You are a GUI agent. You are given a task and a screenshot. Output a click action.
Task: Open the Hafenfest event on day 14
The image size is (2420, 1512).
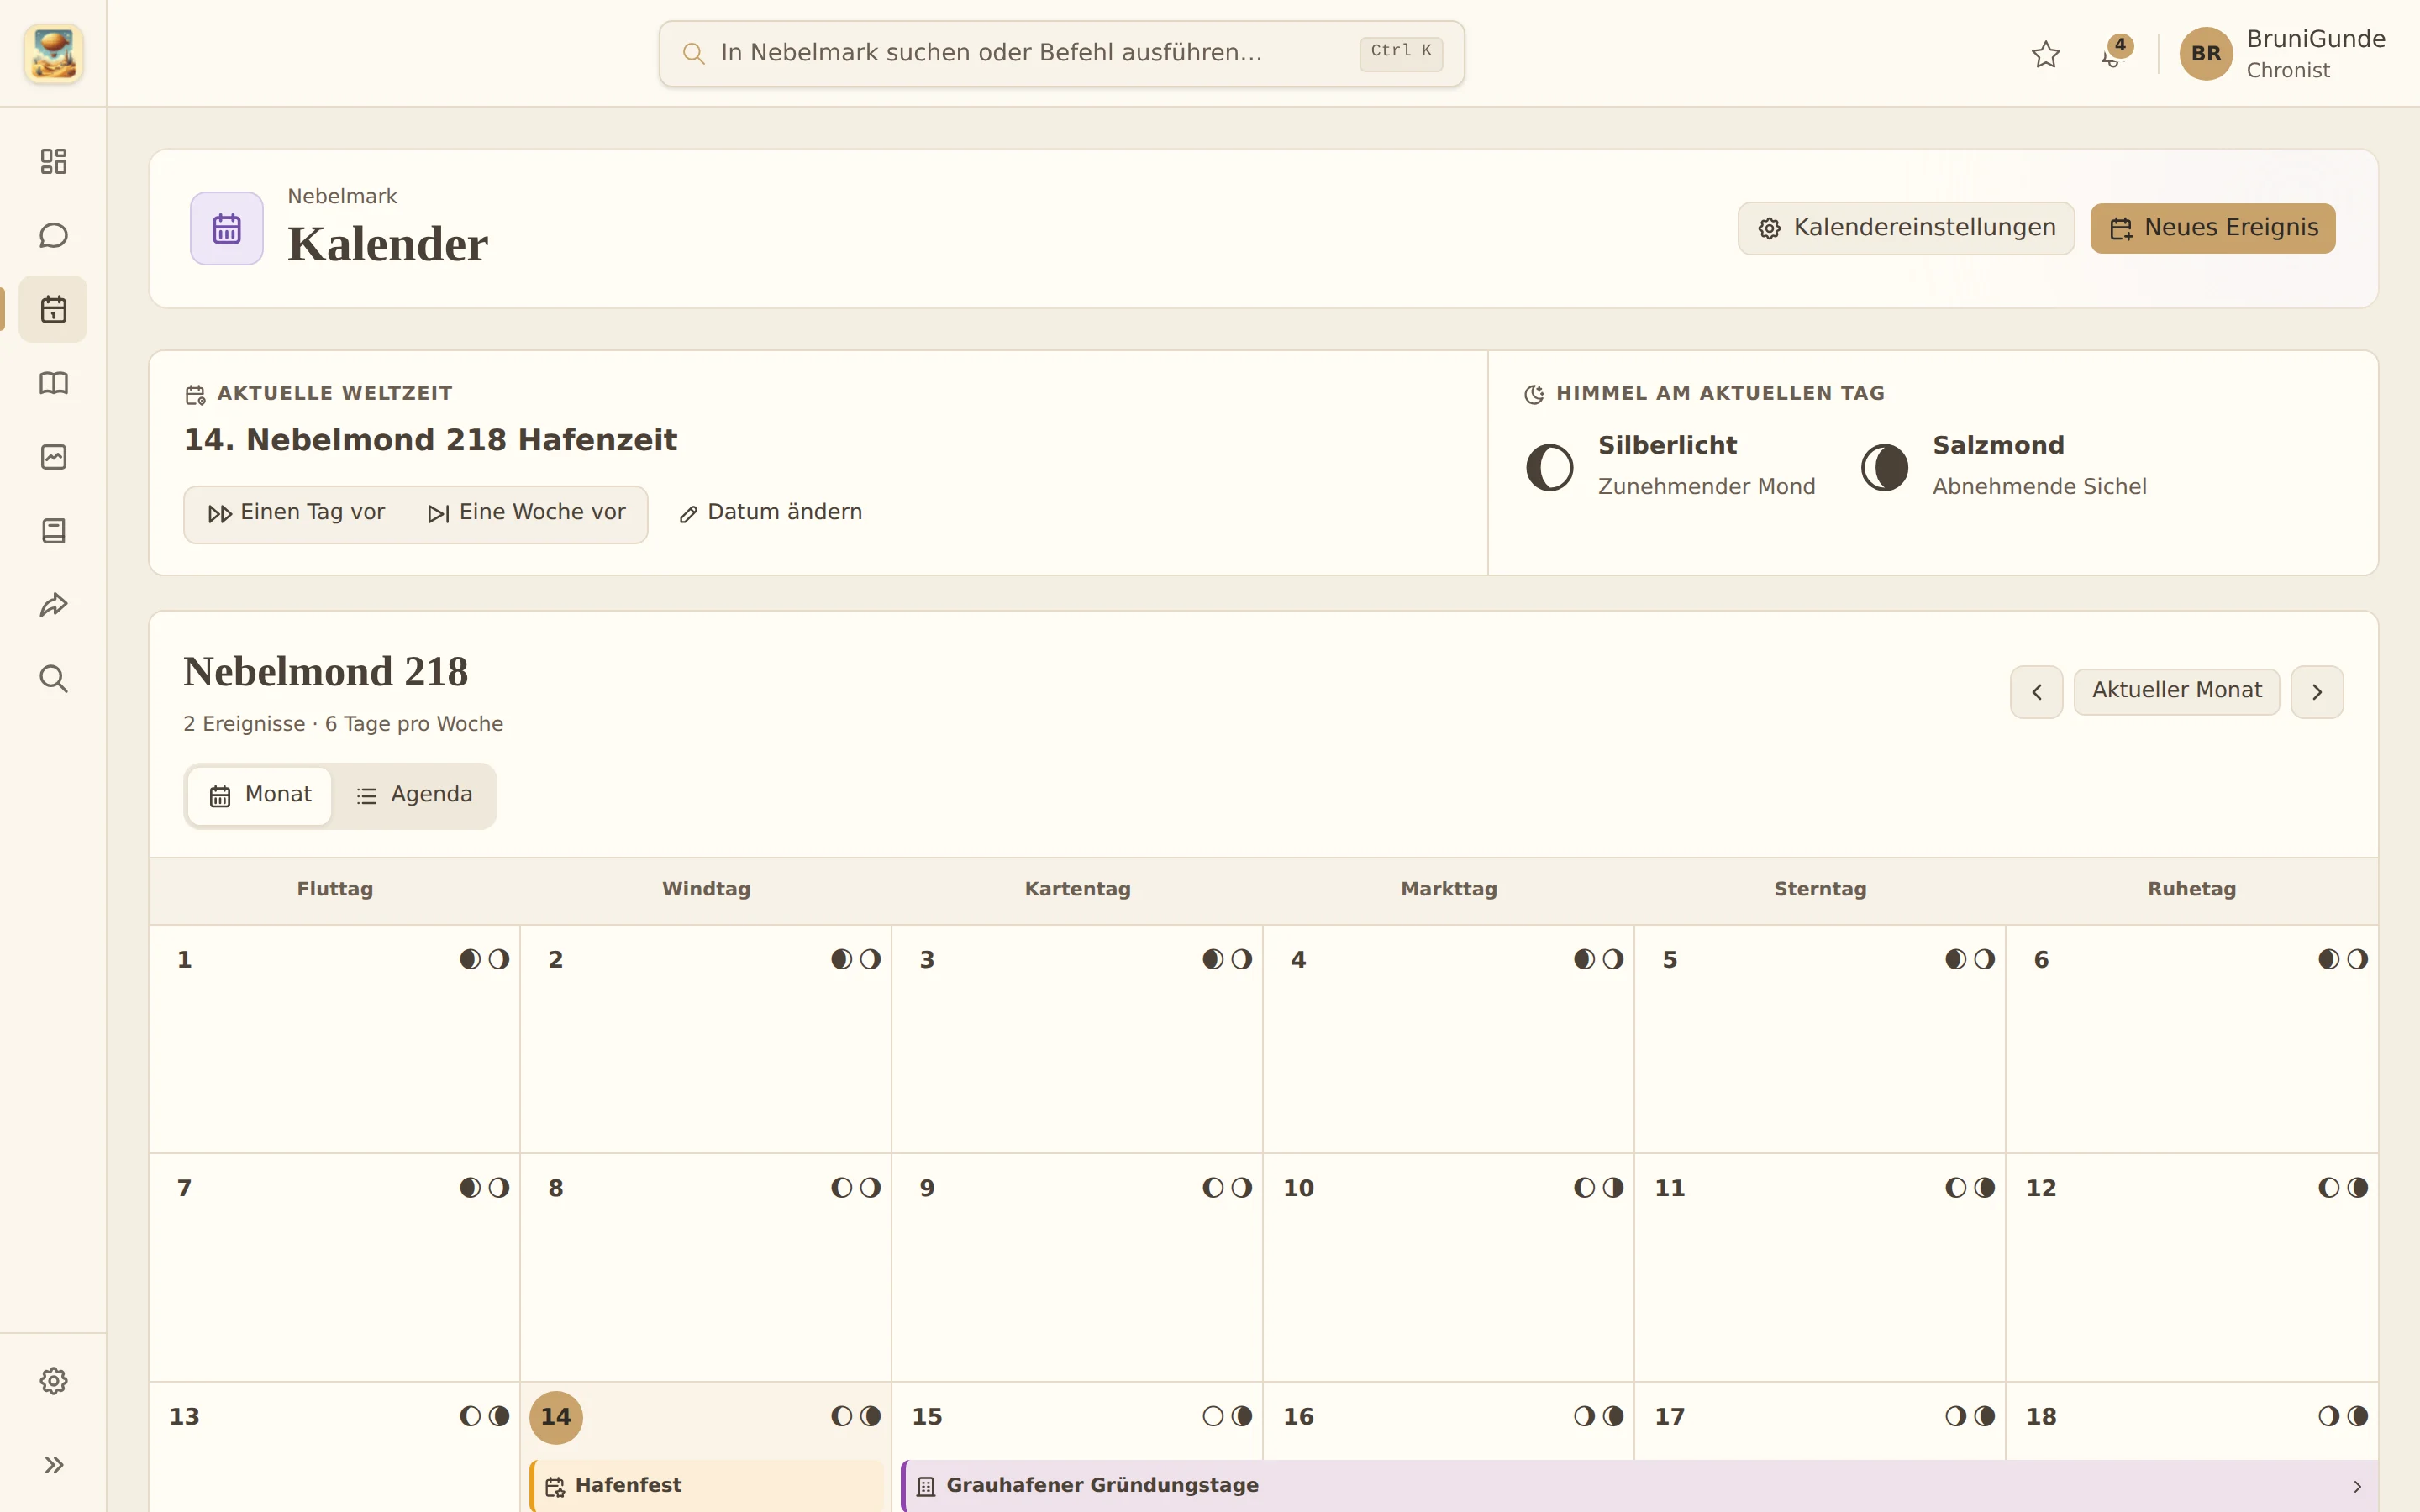pos(706,1486)
